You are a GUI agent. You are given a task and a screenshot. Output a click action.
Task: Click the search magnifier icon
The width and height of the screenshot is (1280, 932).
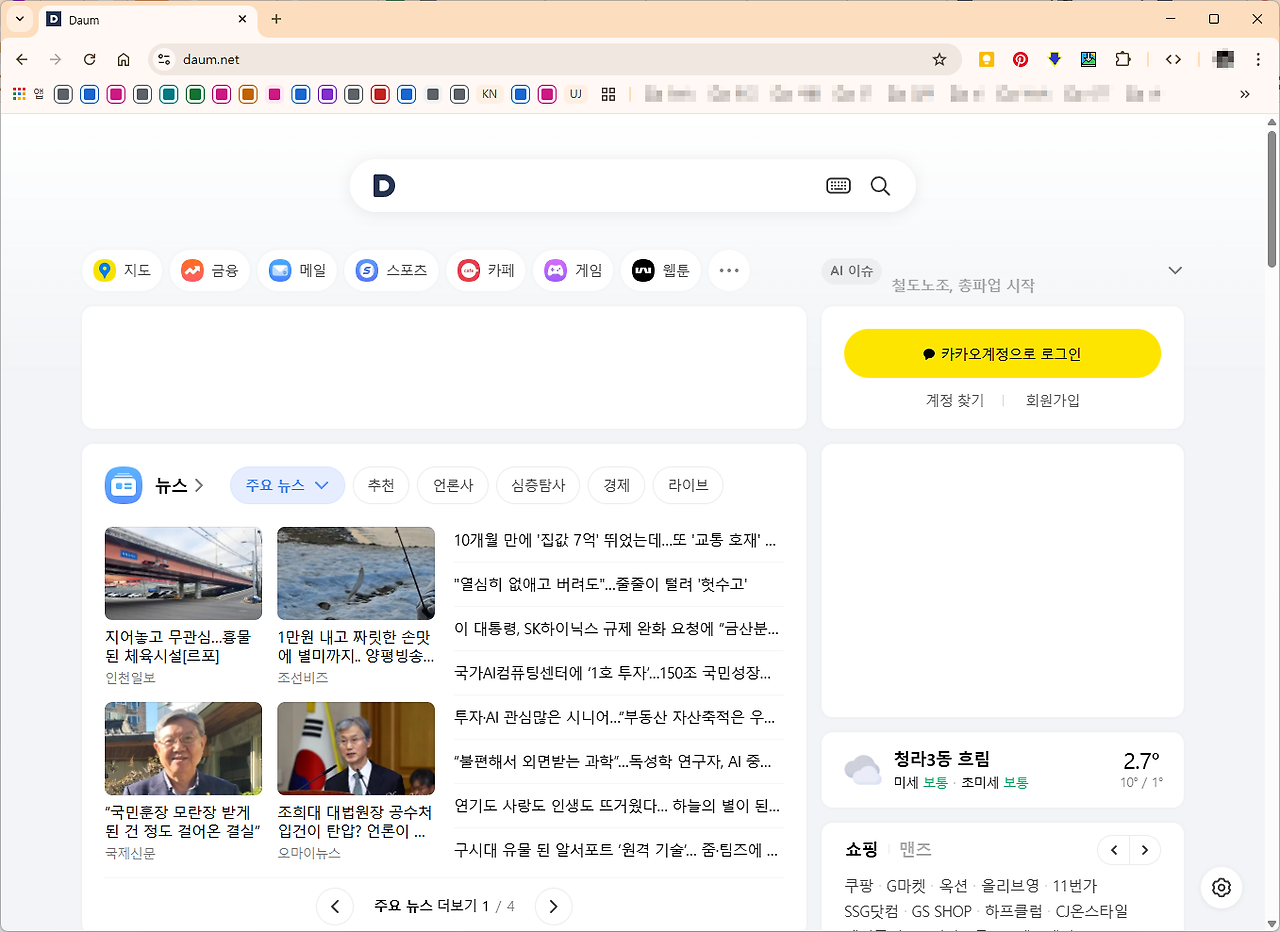pyautogui.click(x=880, y=186)
